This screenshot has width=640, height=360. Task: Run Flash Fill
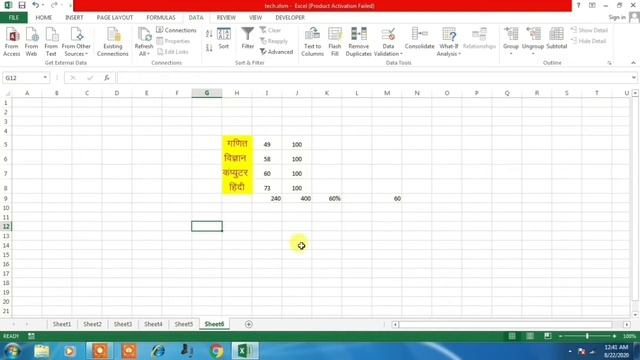335,42
